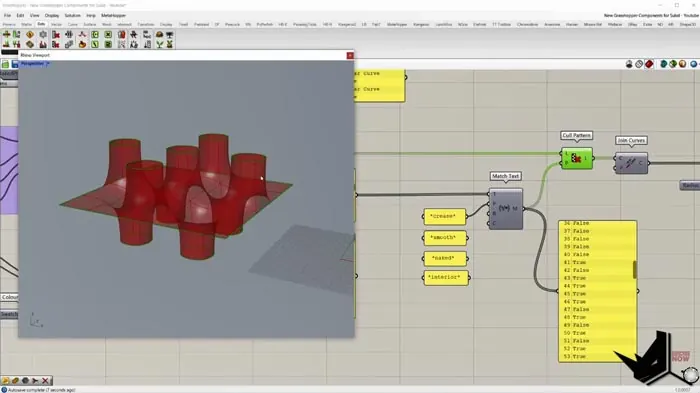Click the green plant sprout icon in Sets toolbar
700x393 pixels.
point(159,44)
